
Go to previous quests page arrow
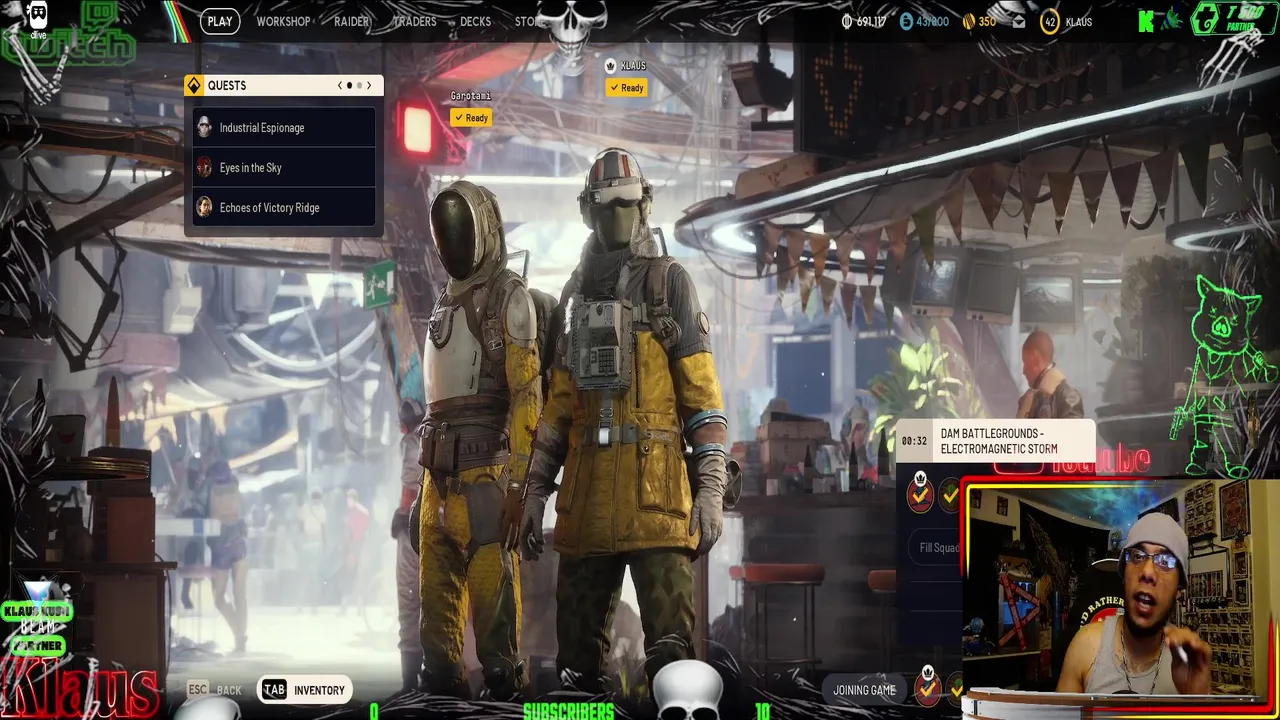(339, 86)
